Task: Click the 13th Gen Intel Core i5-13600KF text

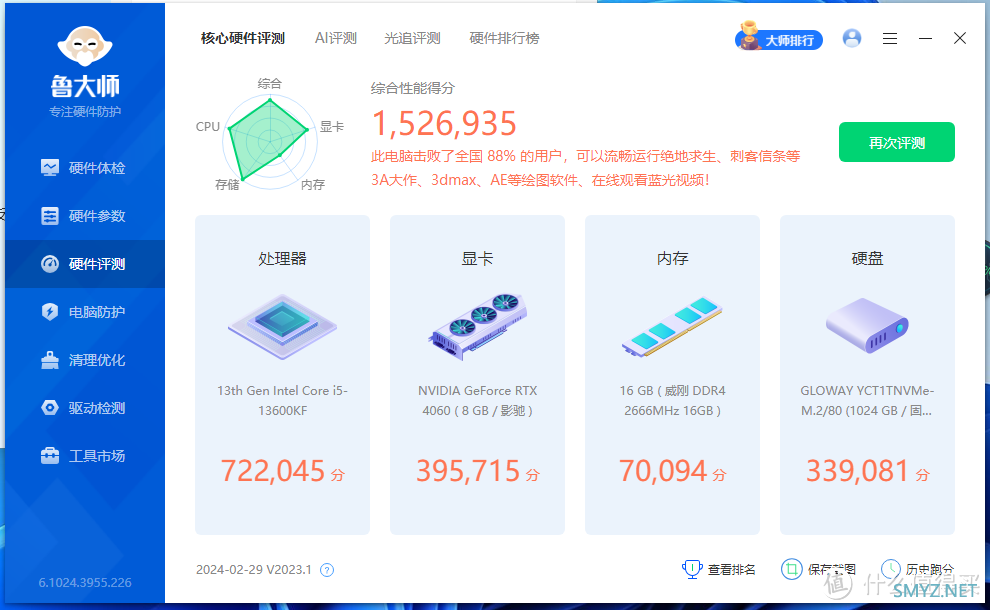Action: tap(282, 400)
